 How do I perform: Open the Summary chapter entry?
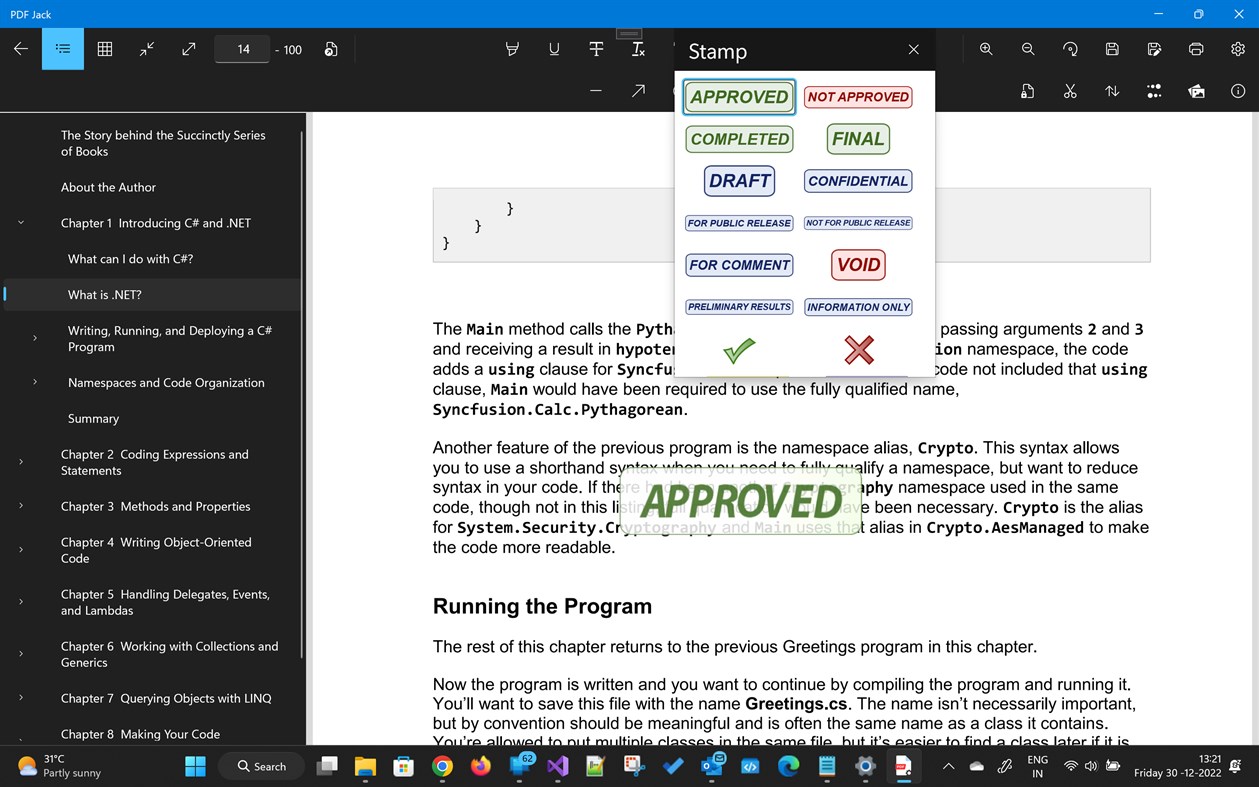[x=92, y=418]
